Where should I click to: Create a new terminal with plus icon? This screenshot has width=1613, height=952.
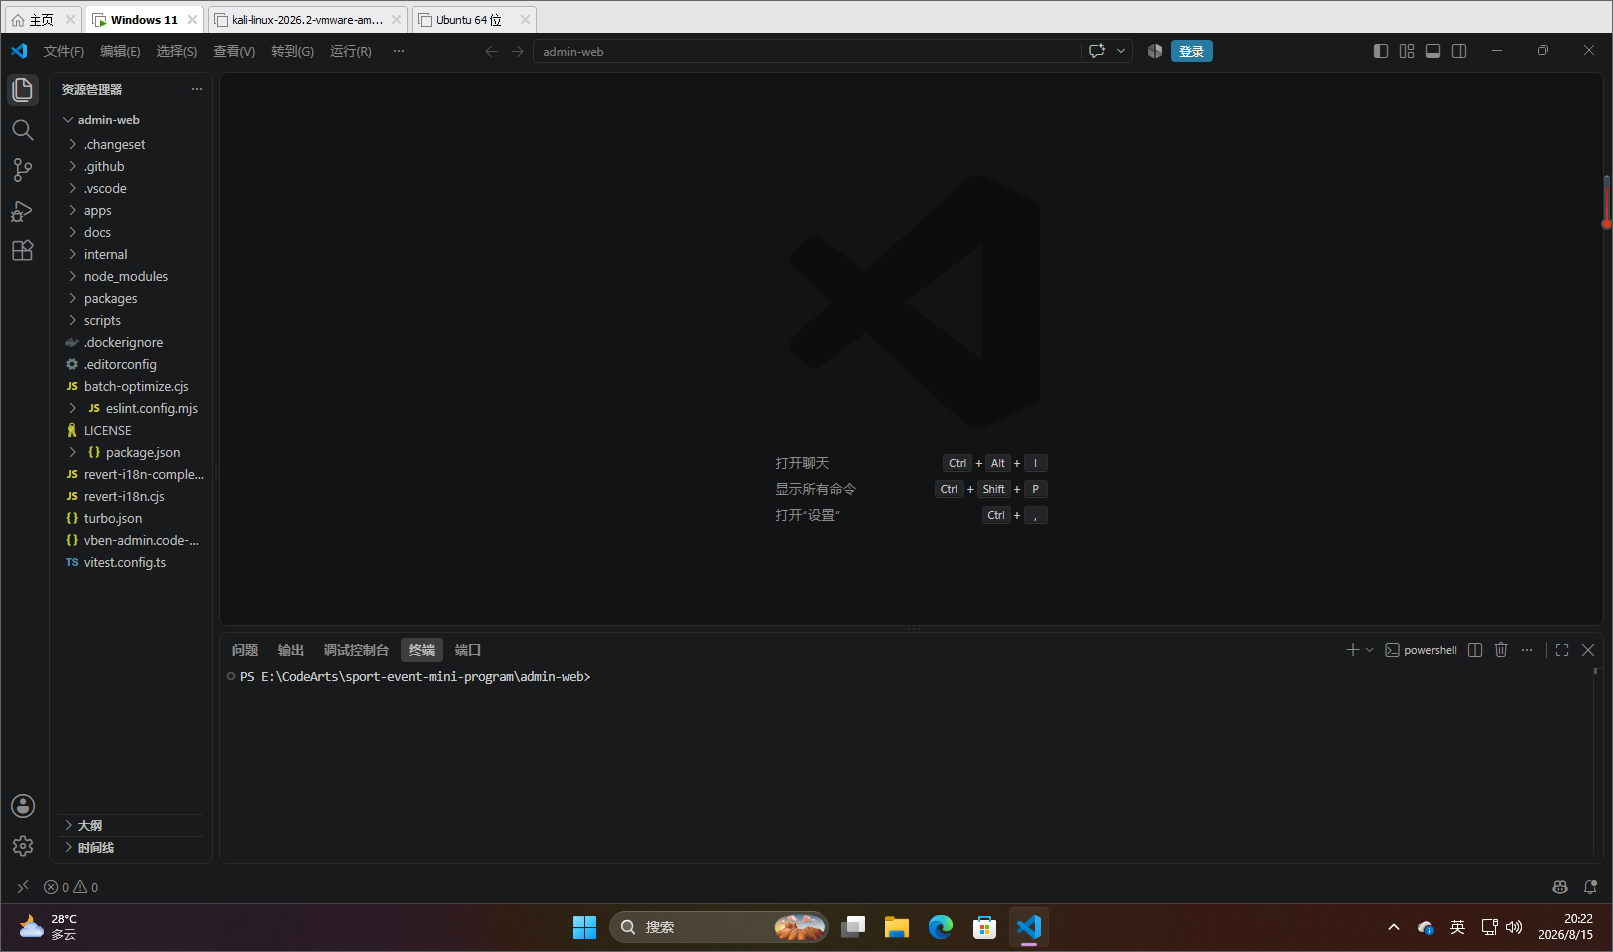point(1353,650)
